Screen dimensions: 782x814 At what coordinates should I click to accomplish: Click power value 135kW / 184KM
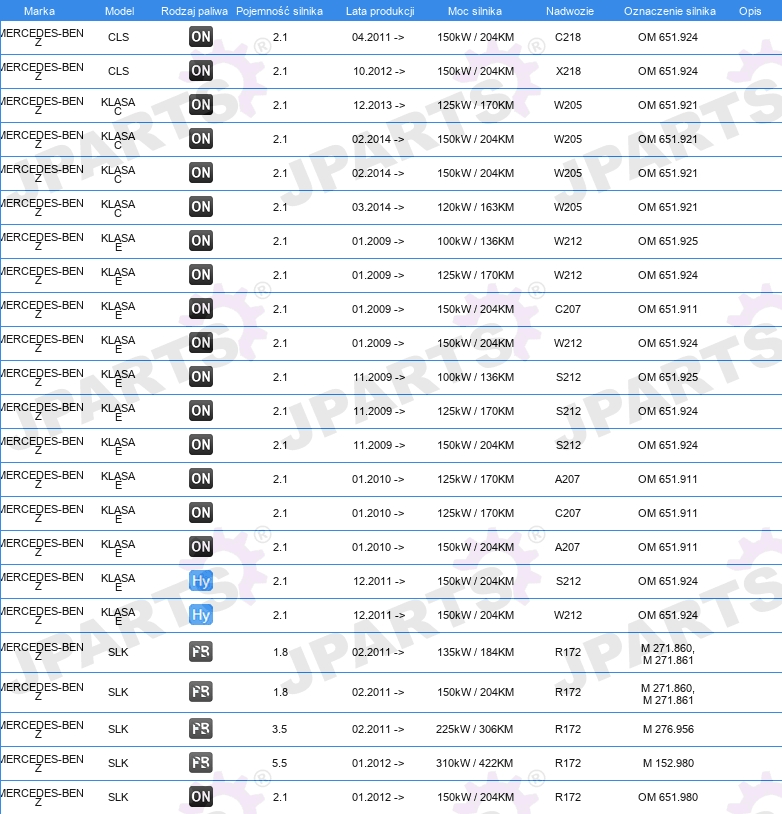(475, 652)
